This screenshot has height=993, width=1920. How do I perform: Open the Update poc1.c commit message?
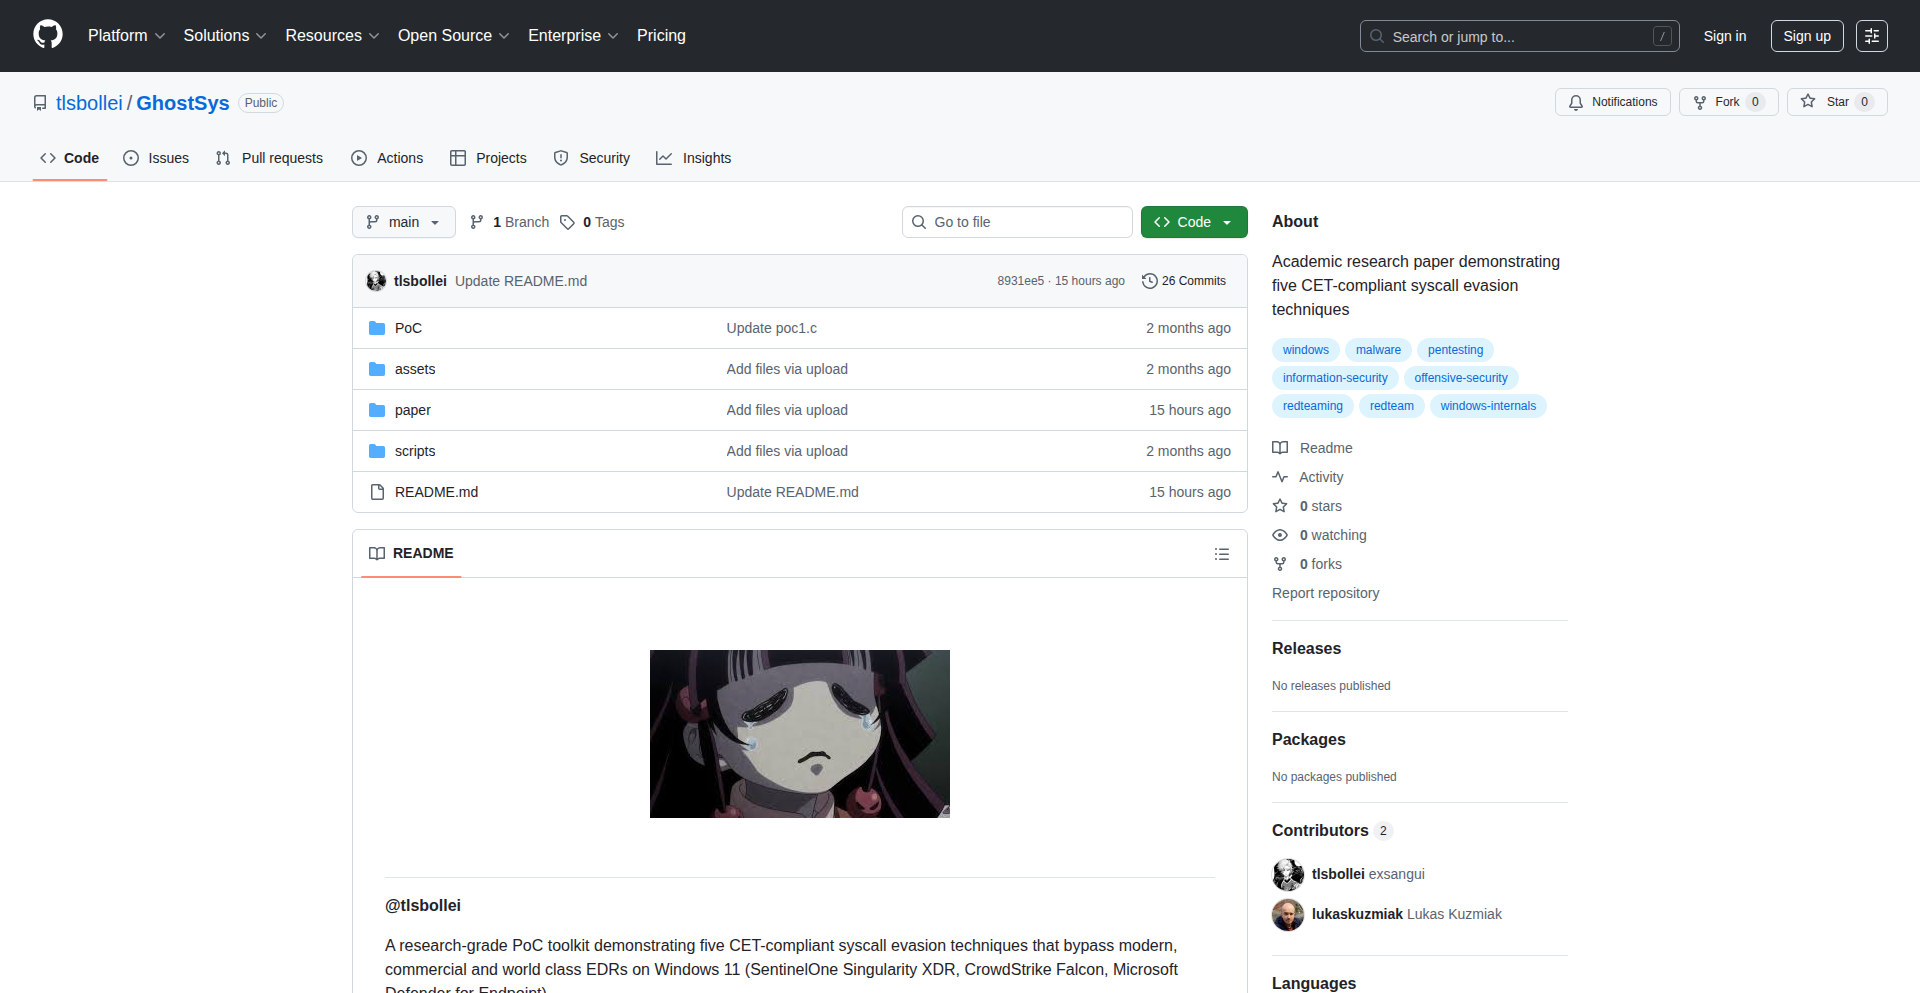pyautogui.click(x=771, y=328)
